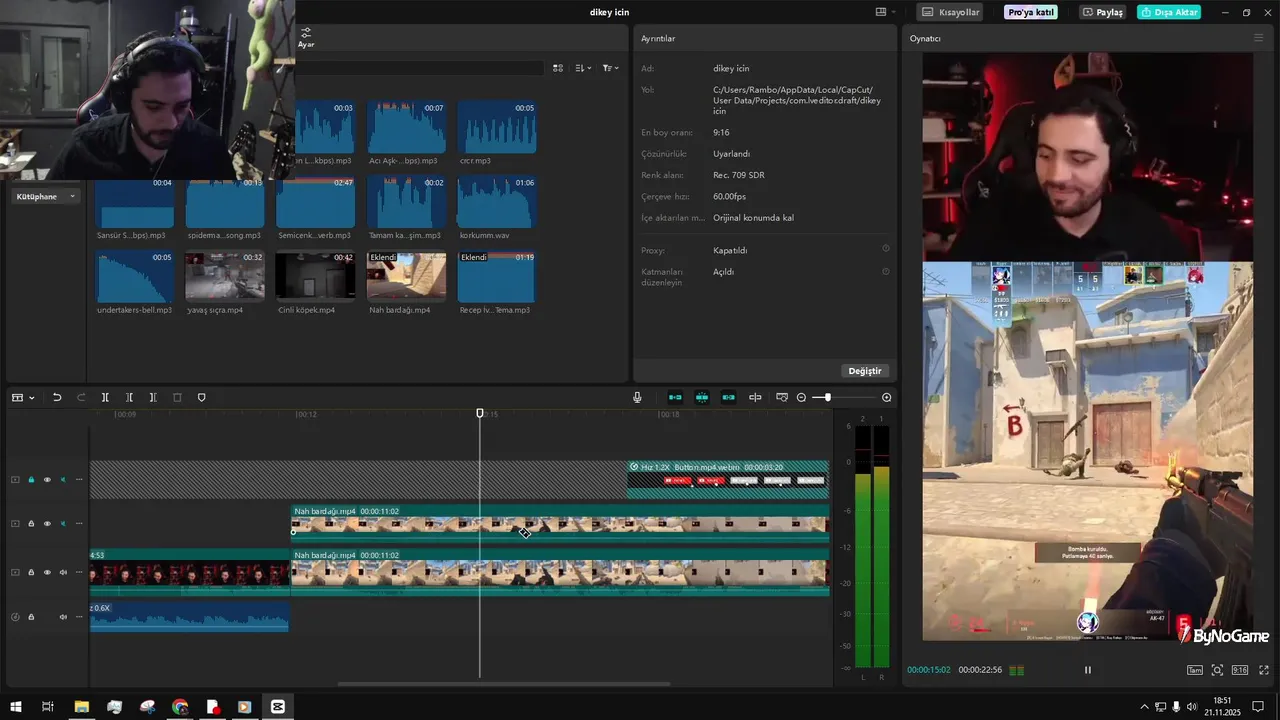1280x720 pixels.
Task: Pause the preview playback
Action: tap(1088, 670)
